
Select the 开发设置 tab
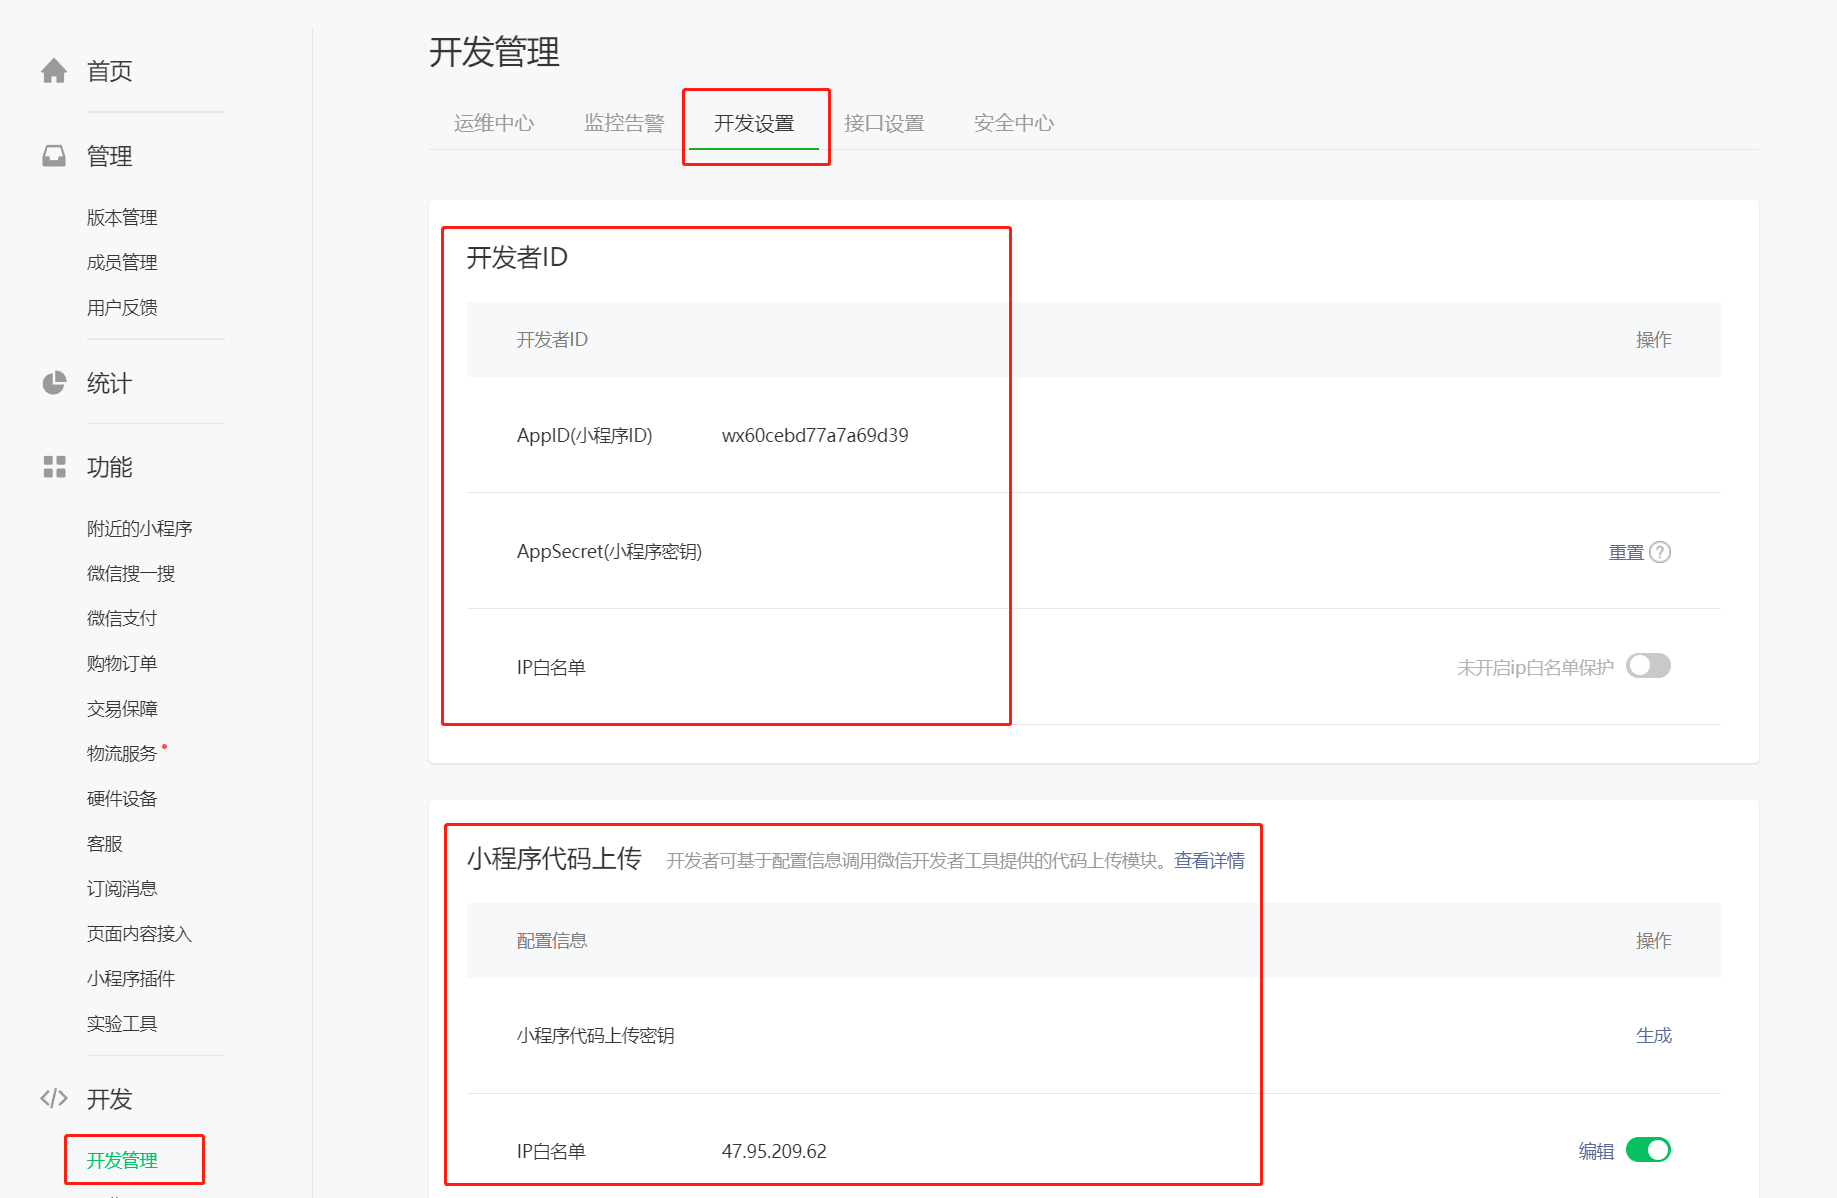(754, 123)
